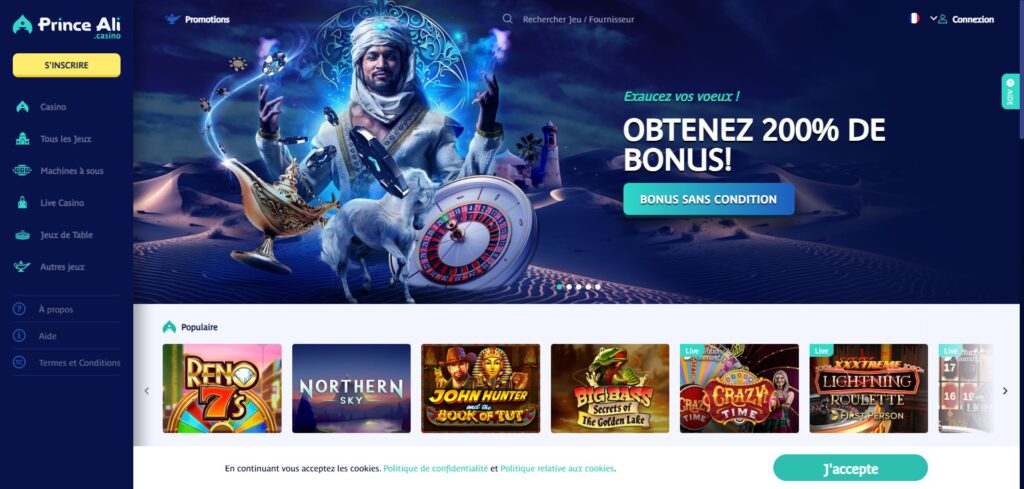Viewport: 1024px width, 489px height.
Task: Open Casino section via its sidebar icon
Action: (x=23, y=107)
